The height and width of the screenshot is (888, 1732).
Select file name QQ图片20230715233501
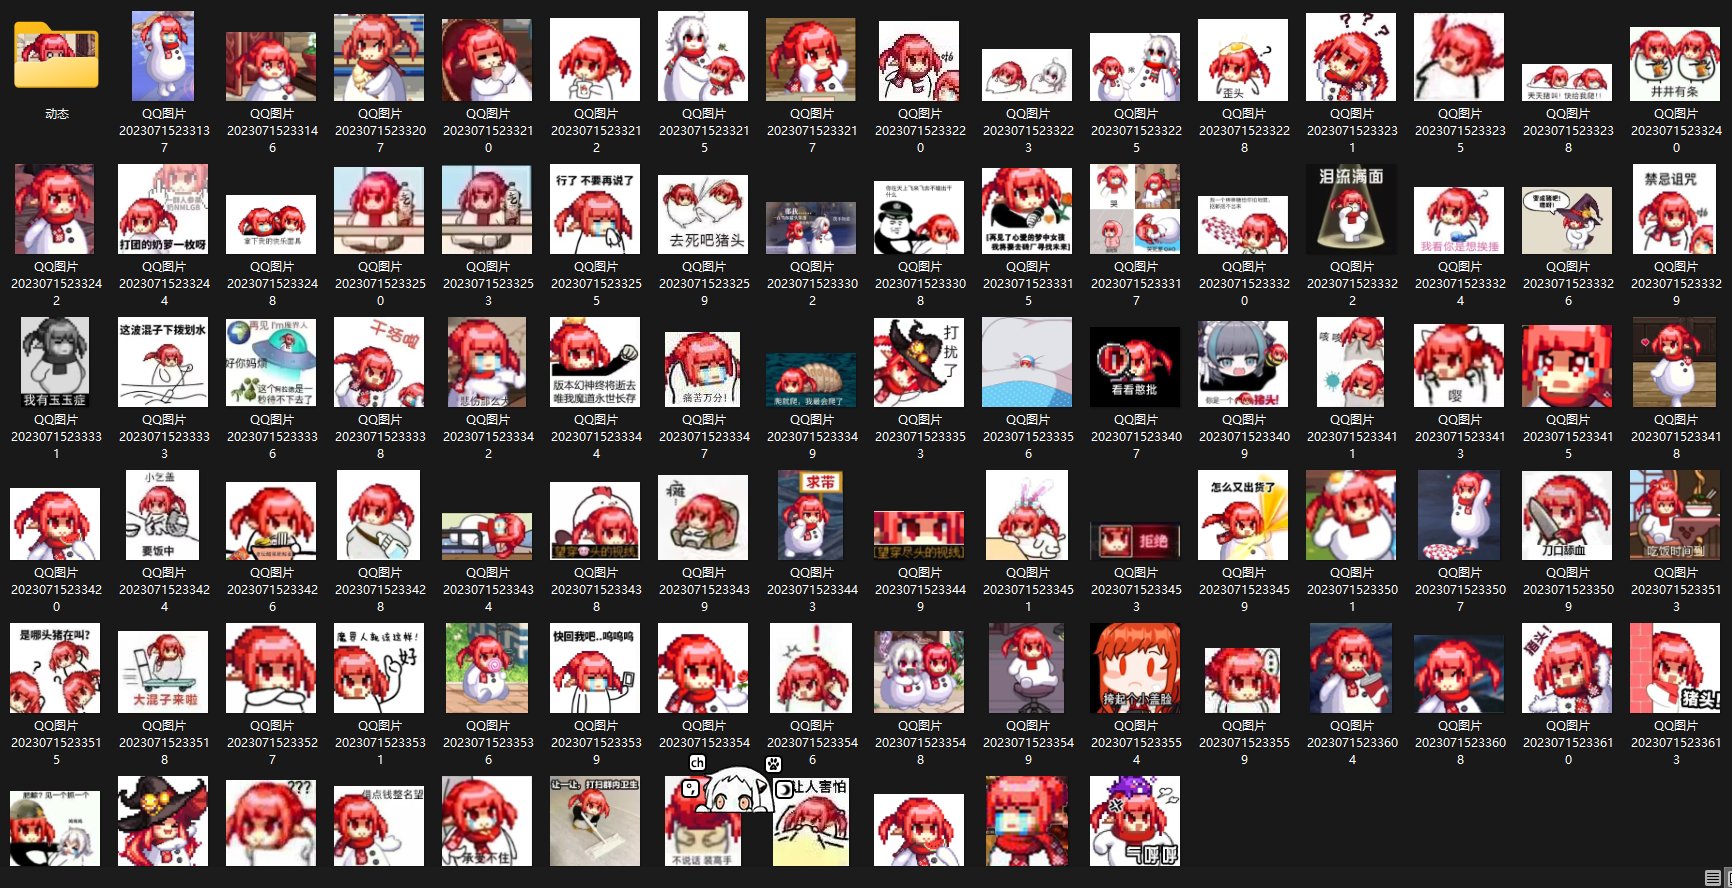(1352, 589)
